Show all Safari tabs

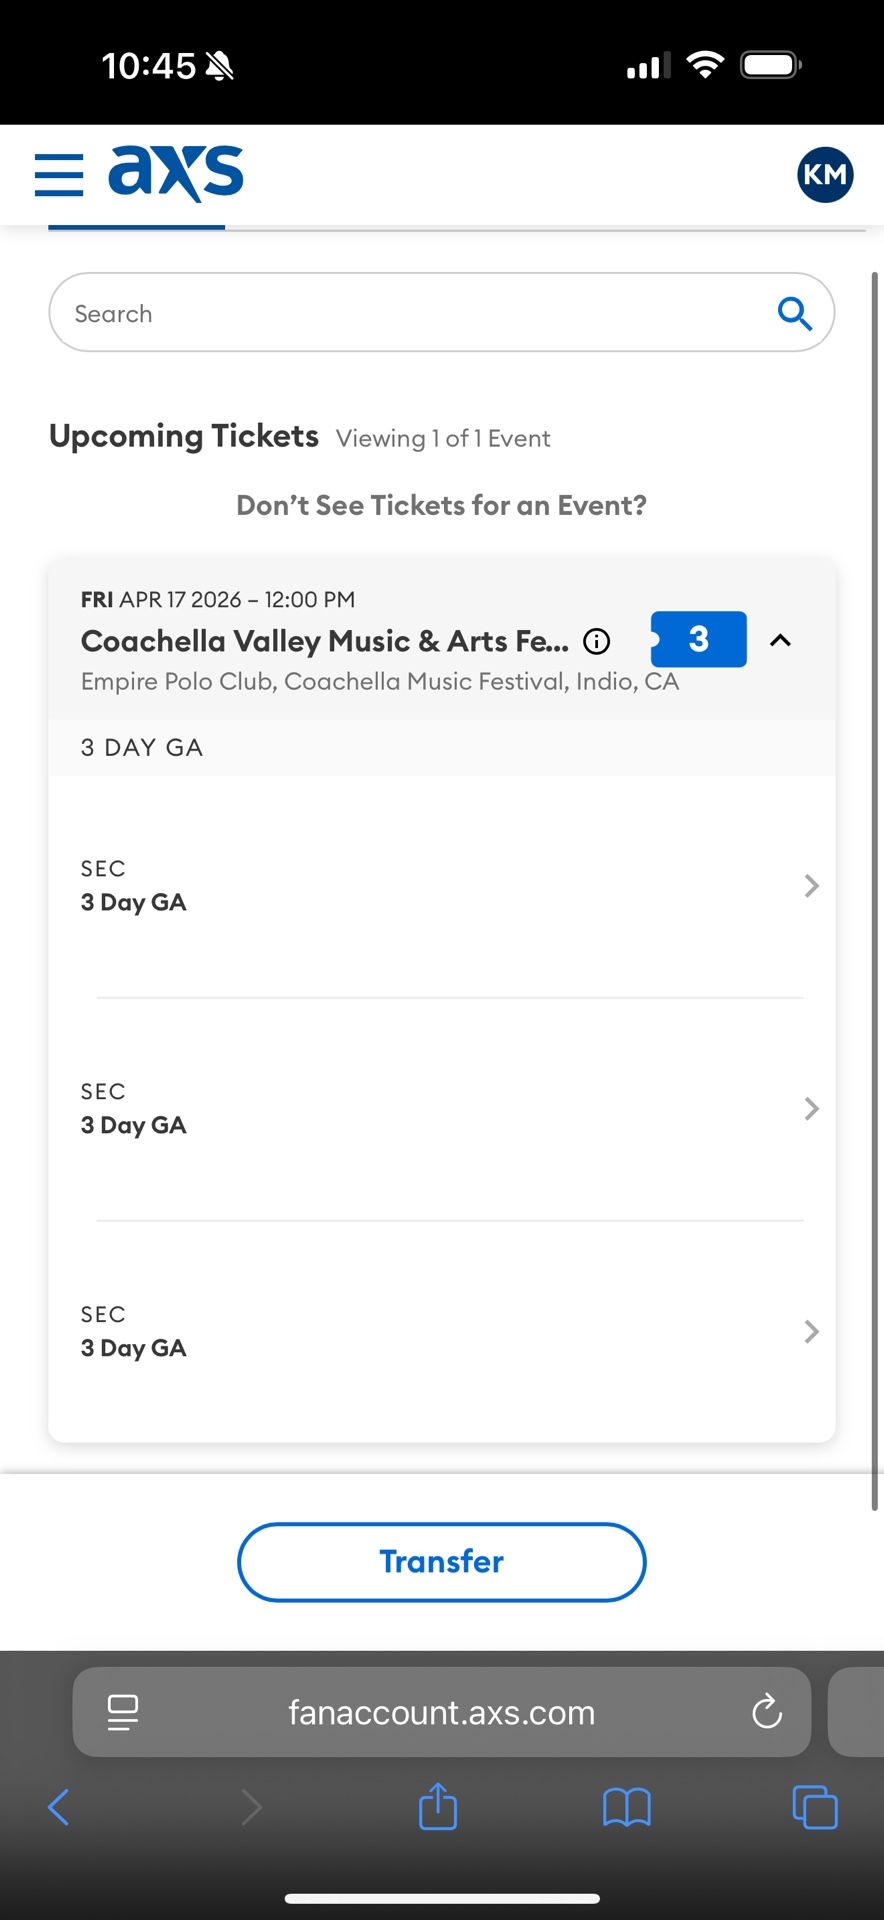tap(814, 1807)
